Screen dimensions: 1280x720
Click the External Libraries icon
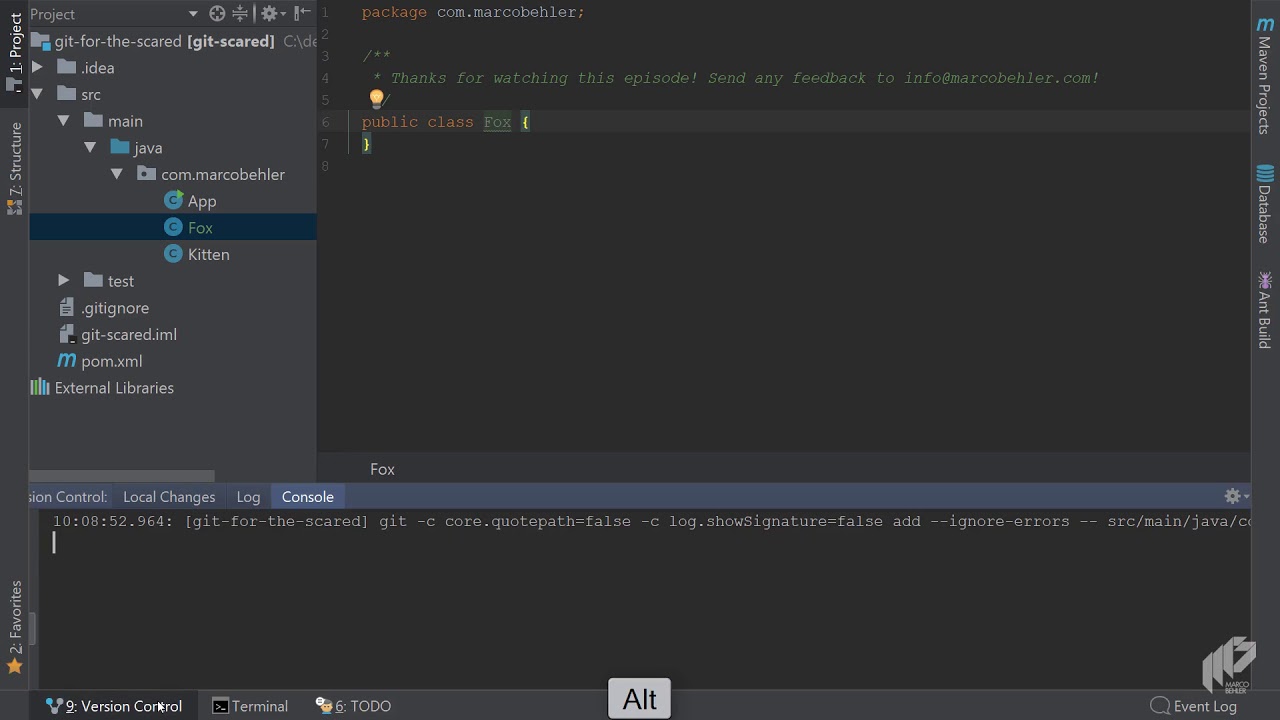[x=40, y=388]
